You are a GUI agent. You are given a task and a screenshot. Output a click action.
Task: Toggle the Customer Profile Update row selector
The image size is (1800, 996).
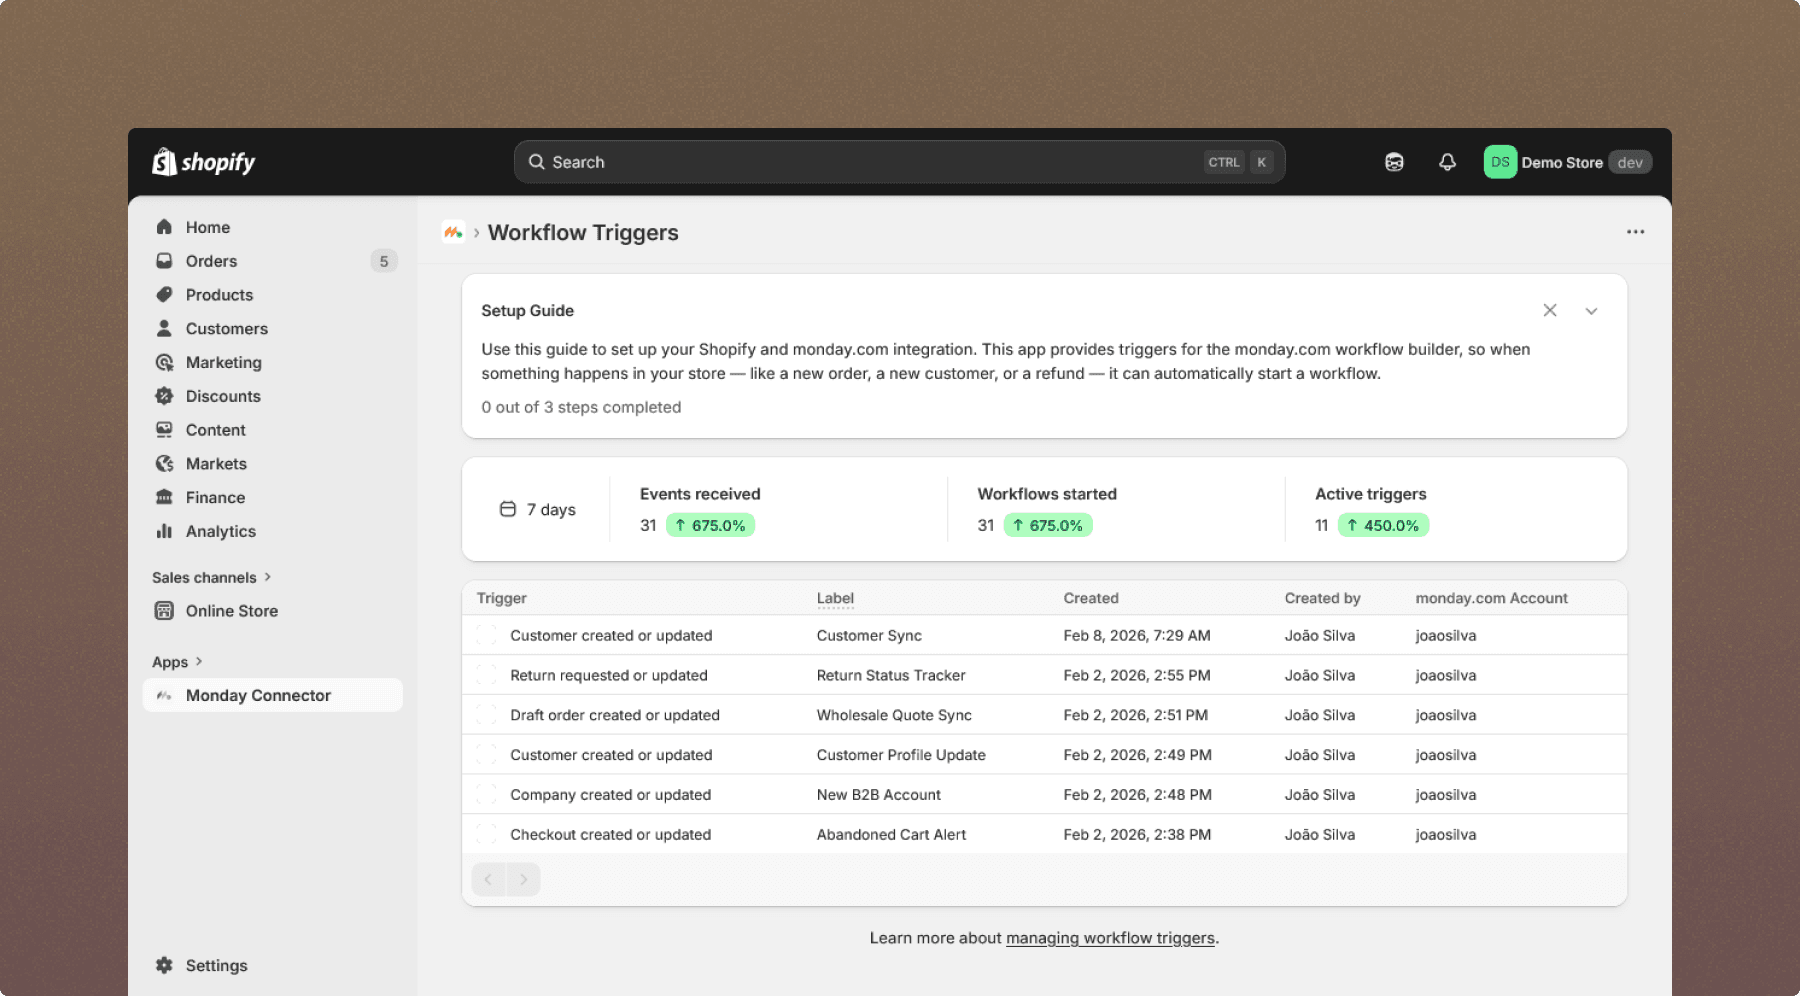tap(486, 755)
